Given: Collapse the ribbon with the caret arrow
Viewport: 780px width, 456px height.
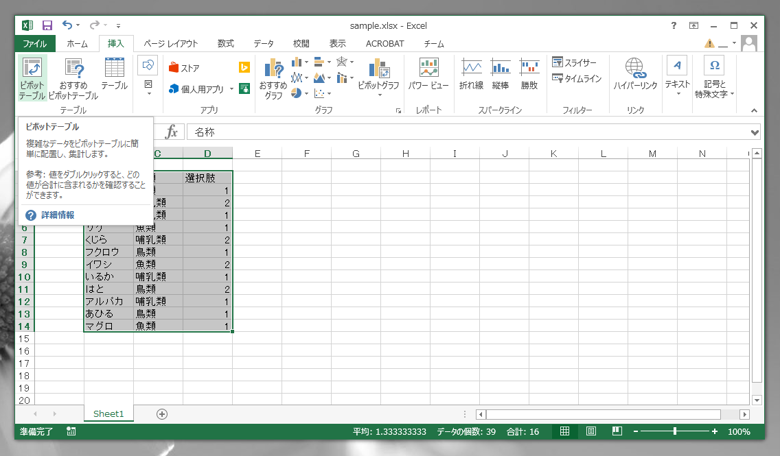Looking at the screenshot, I should coord(754,110).
